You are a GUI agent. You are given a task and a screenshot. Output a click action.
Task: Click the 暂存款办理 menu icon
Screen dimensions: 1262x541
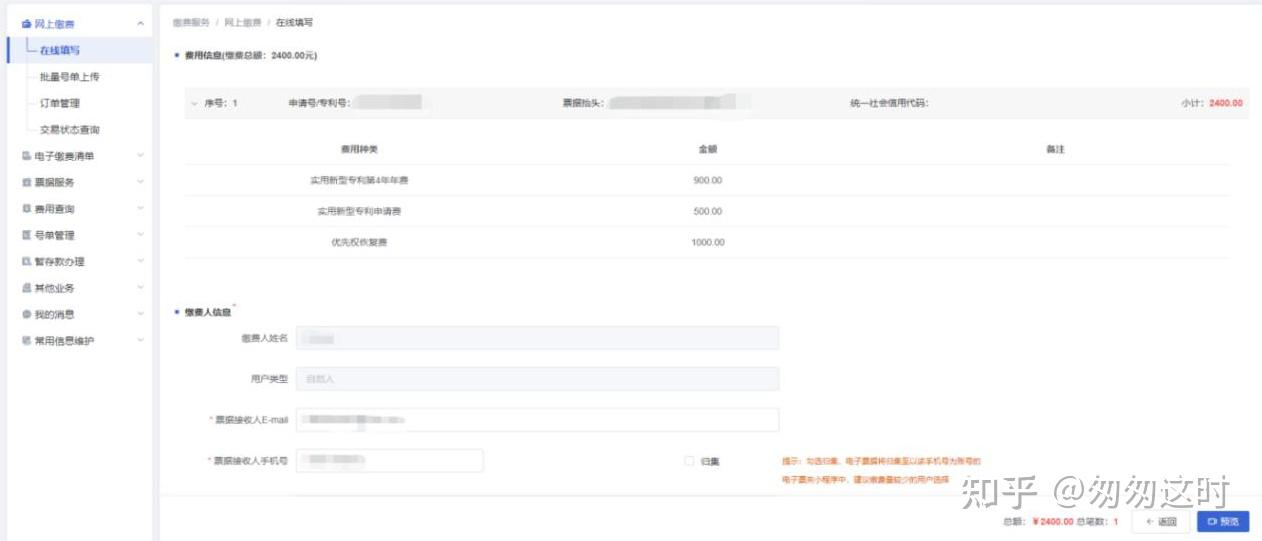[27, 262]
